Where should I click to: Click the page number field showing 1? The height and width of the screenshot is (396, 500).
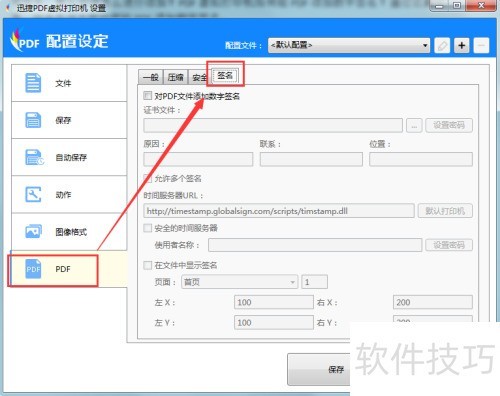(x=314, y=282)
